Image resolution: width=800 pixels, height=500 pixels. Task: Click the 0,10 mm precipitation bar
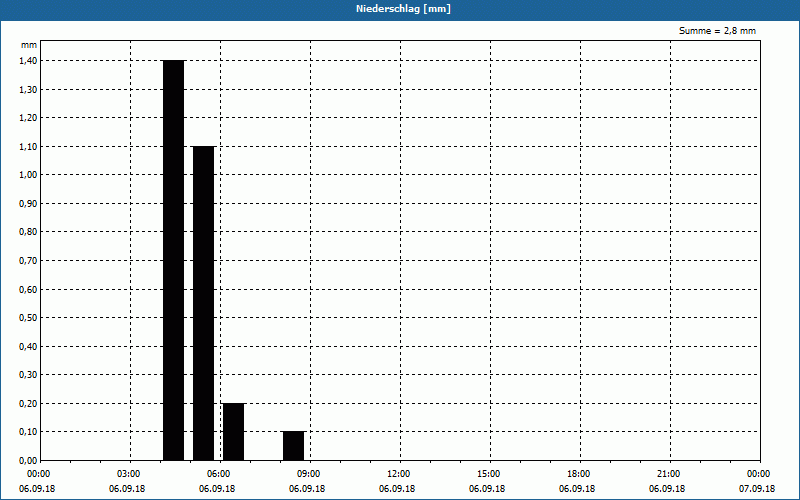coord(293,446)
